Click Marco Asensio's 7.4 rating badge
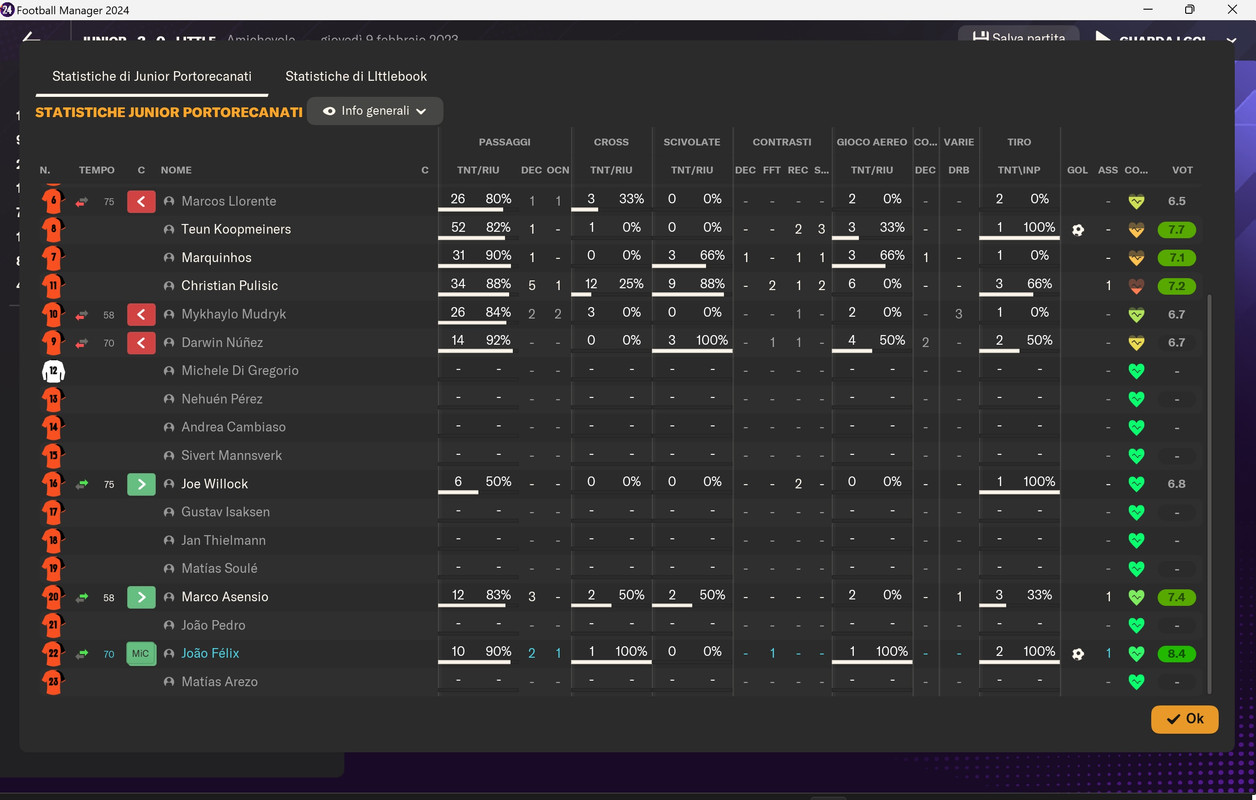 tap(1176, 597)
